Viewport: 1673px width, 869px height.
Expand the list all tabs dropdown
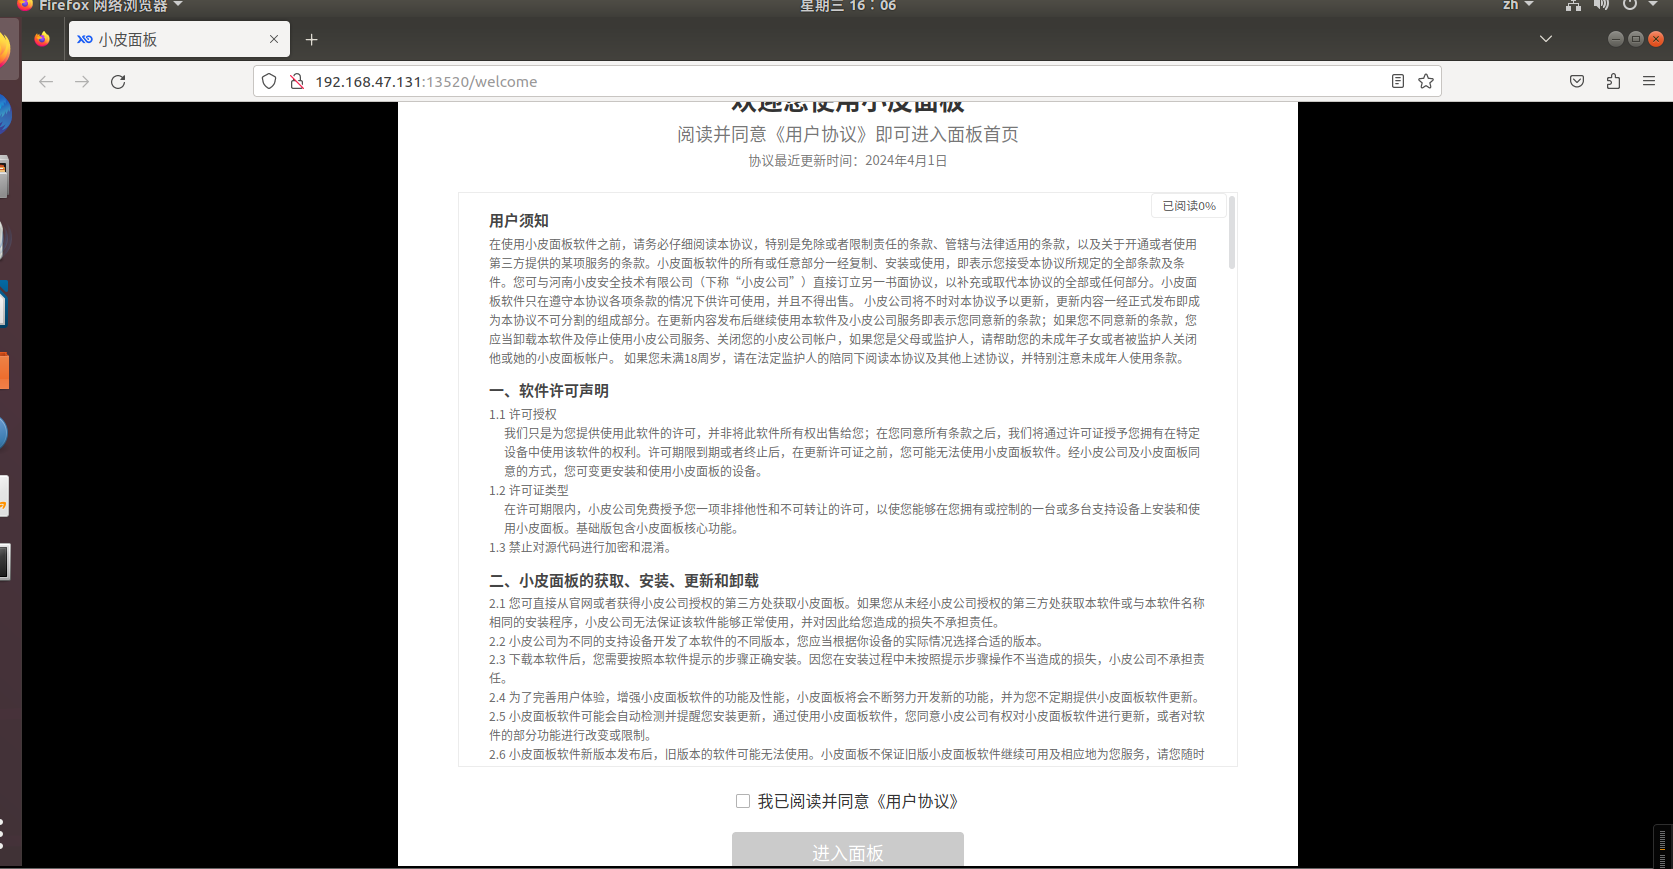[1546, 40]
